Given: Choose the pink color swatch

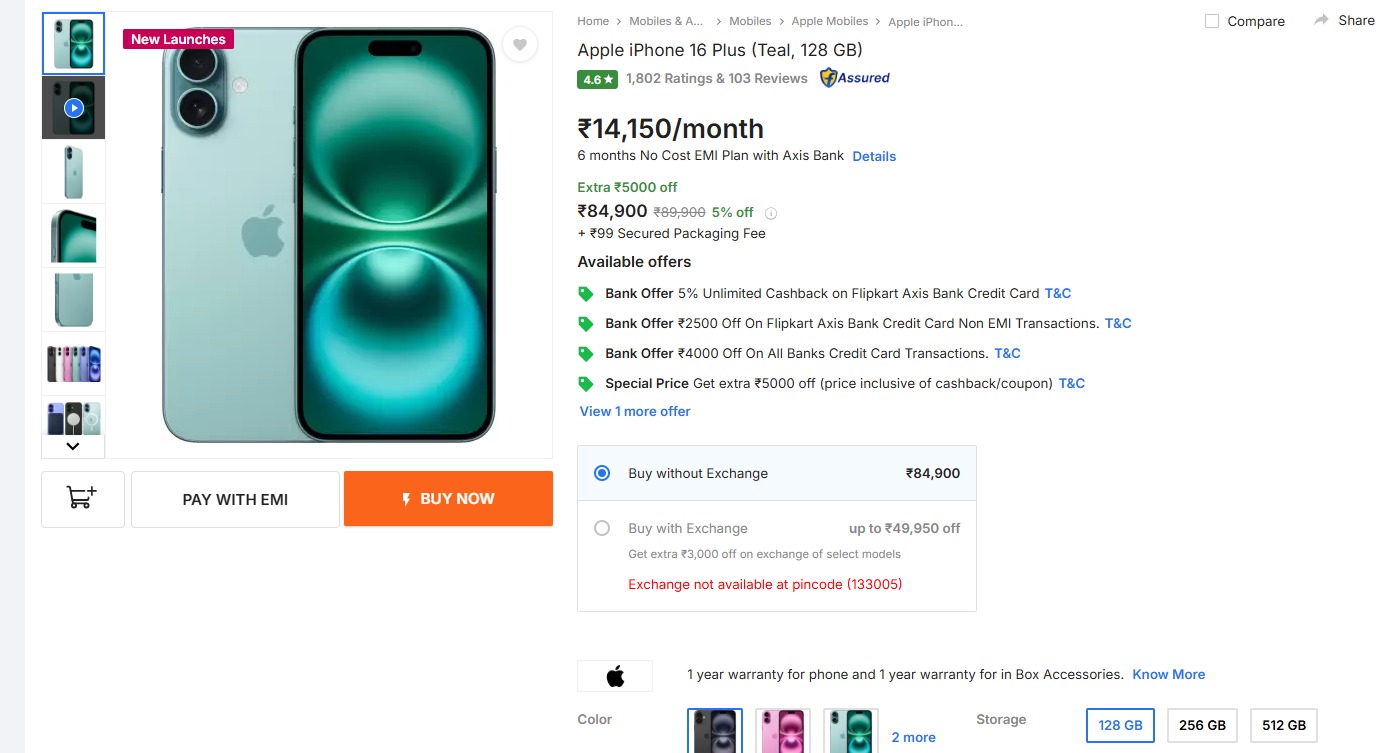Looking at the screenshot, I should coord(783,731).
